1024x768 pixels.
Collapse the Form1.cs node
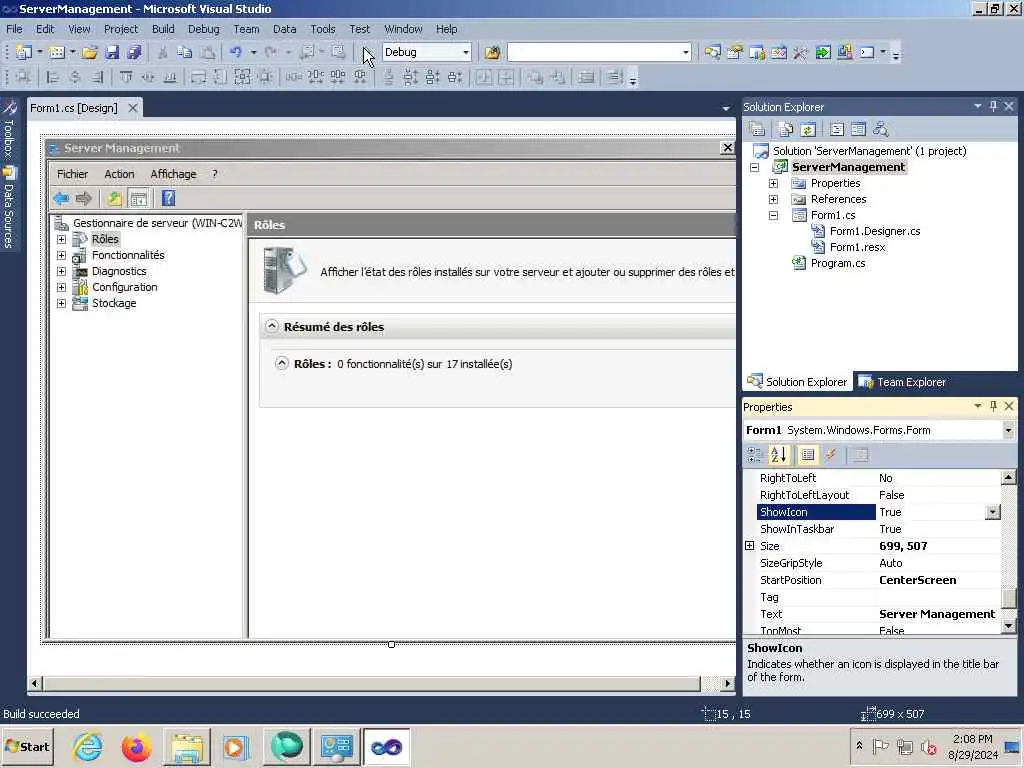point(773,216)
